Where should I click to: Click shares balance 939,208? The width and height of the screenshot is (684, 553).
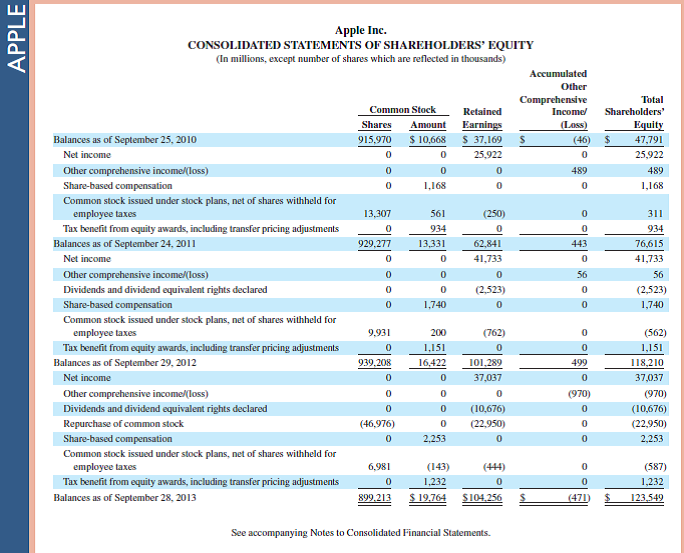coord(375,362)
